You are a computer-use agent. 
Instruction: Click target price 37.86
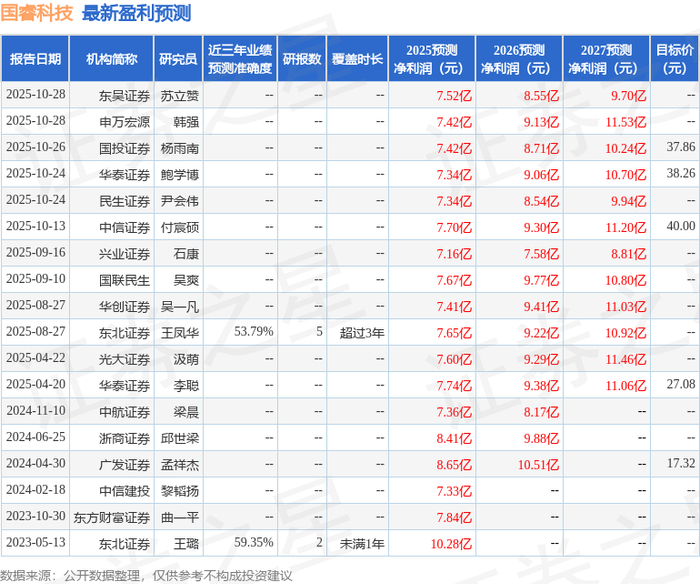[681, 147]
